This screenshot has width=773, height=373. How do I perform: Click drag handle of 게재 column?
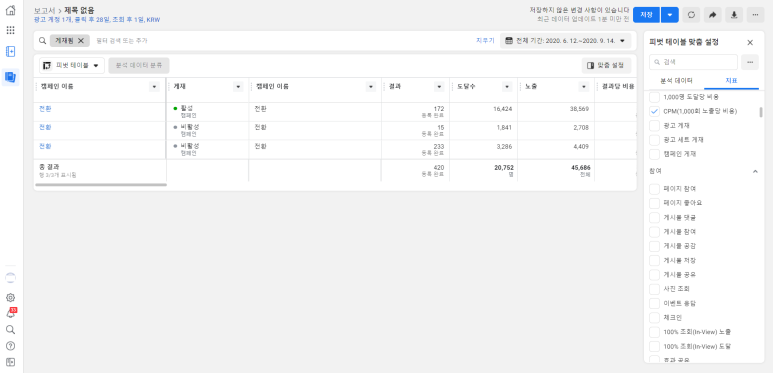[x=169, y=87]
